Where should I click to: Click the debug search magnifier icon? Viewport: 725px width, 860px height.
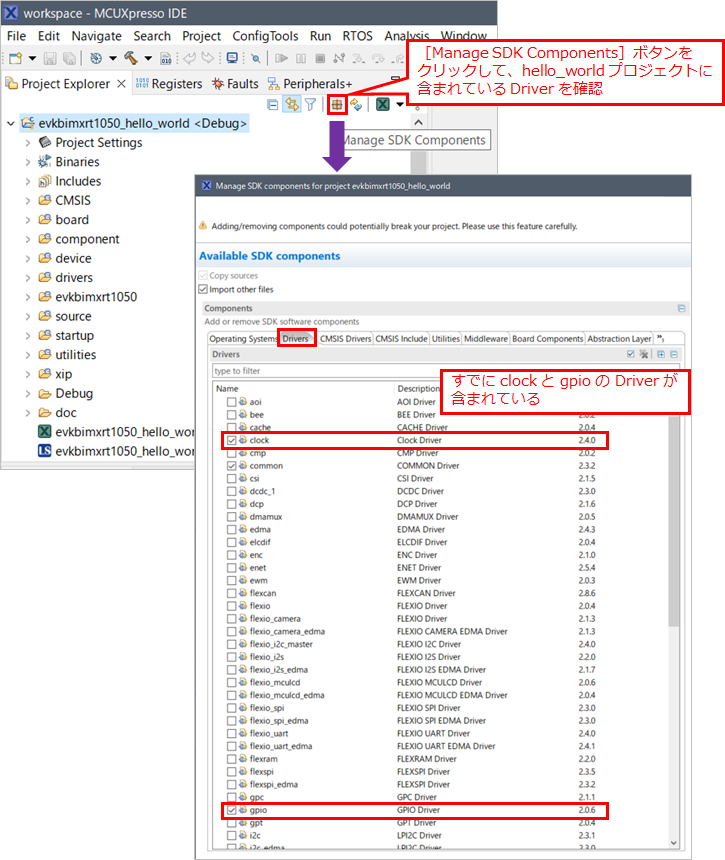[256, 58]
